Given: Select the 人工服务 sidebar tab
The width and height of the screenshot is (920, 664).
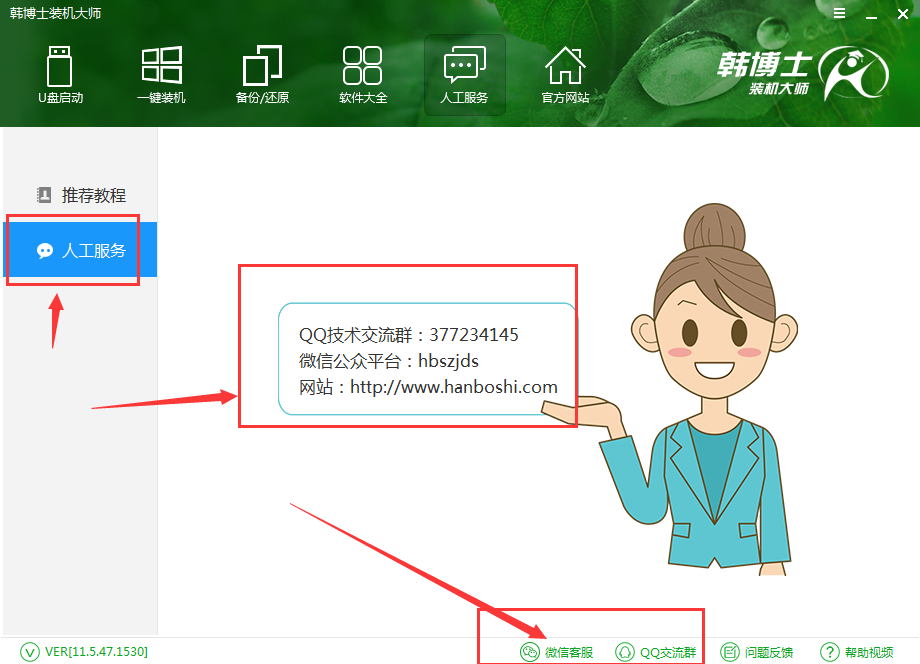Looking at the screenshot, I should click(81, 250).
